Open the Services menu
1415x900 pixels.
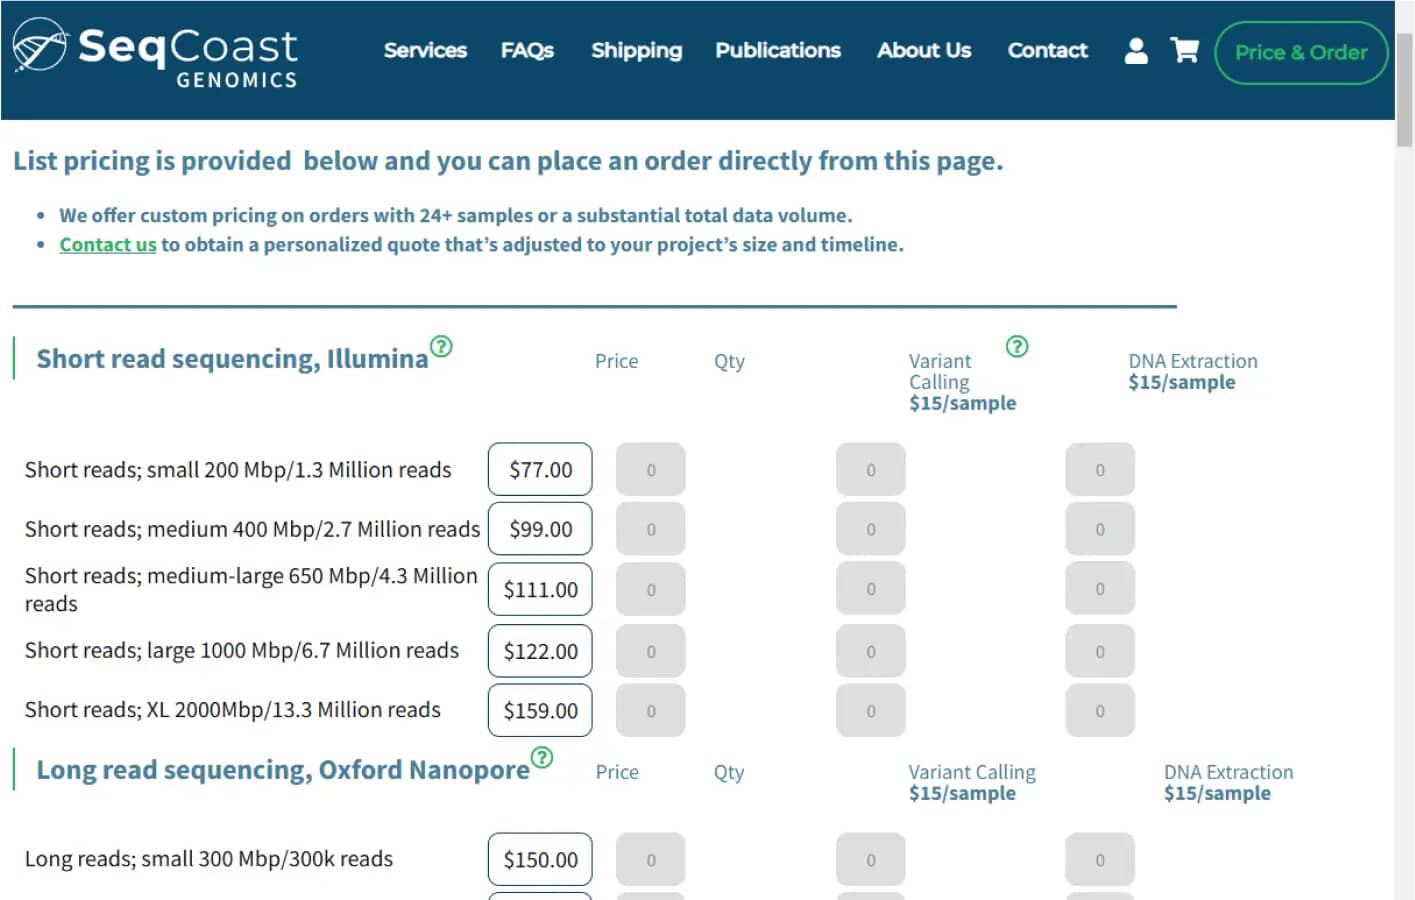point(425,51)
